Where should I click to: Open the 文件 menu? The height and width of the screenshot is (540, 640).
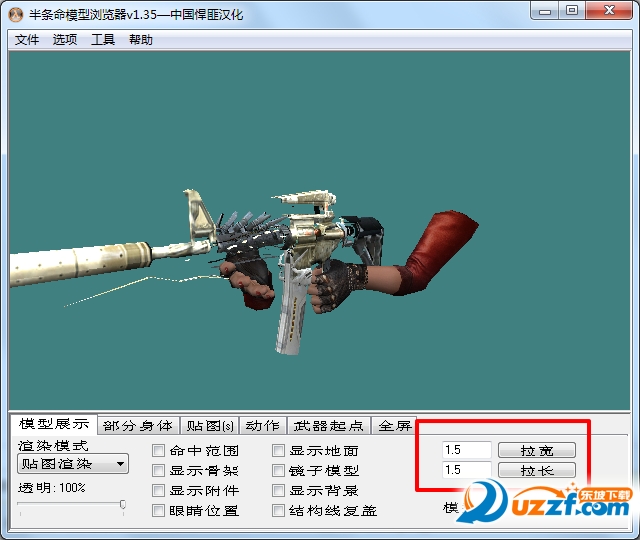pos(27,40)
